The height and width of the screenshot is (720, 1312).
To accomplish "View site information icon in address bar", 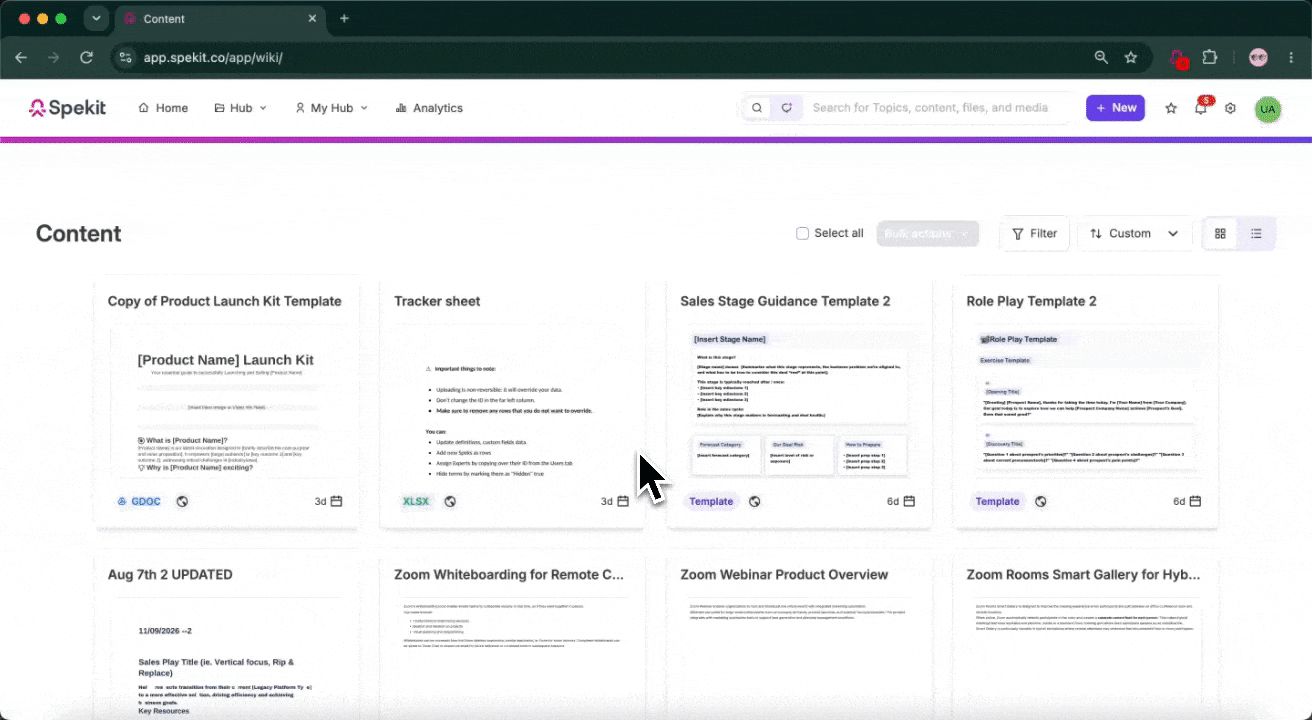I will click(x=125, y=57).
